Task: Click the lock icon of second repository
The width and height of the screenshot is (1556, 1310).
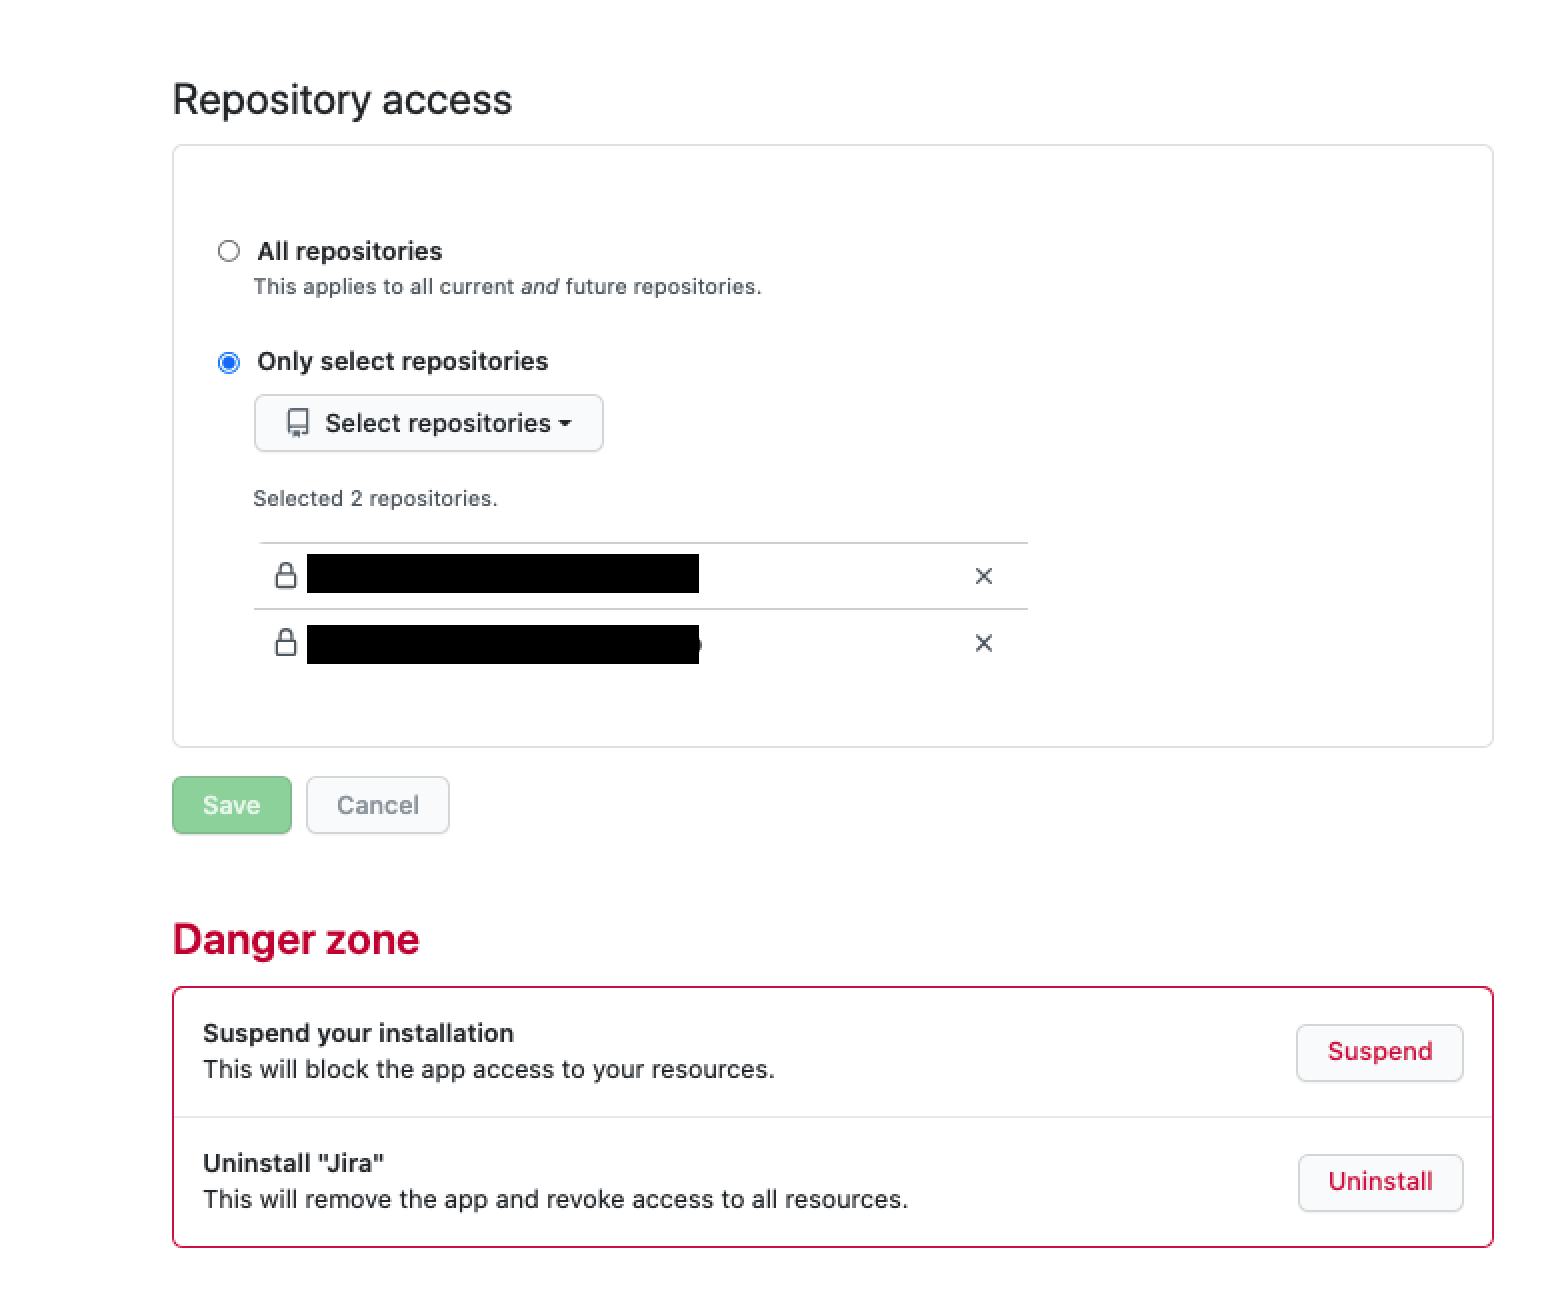Action: tap(286, 642)
